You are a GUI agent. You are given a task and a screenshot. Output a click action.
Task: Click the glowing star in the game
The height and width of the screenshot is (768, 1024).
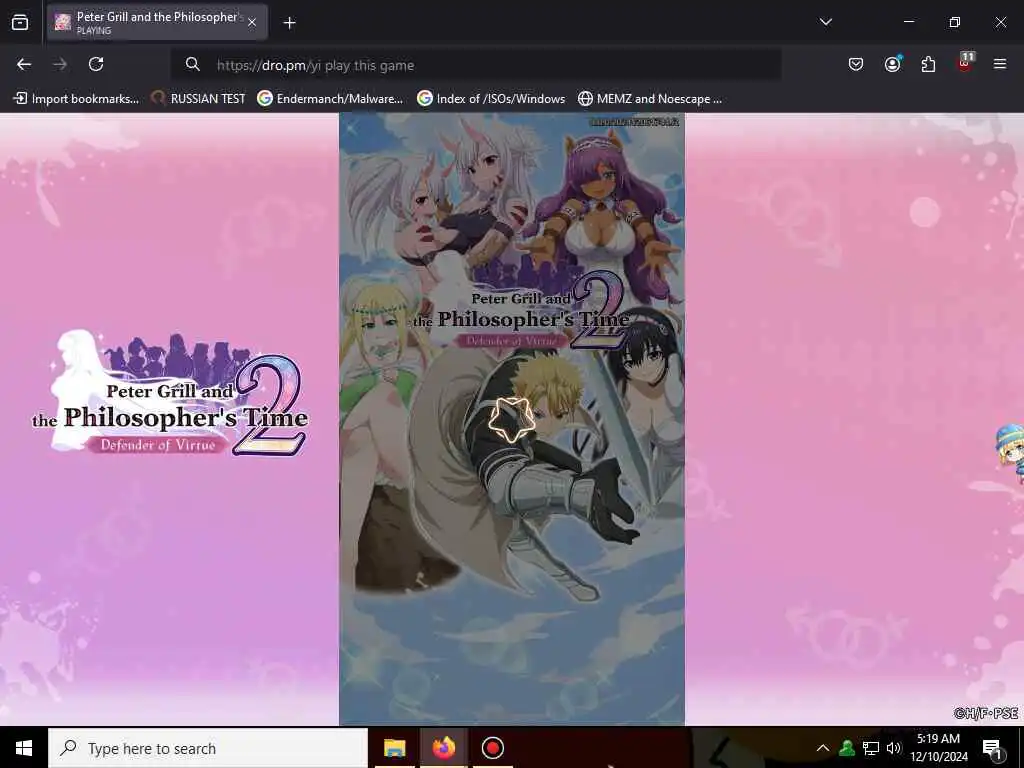[x=511, y=420]
